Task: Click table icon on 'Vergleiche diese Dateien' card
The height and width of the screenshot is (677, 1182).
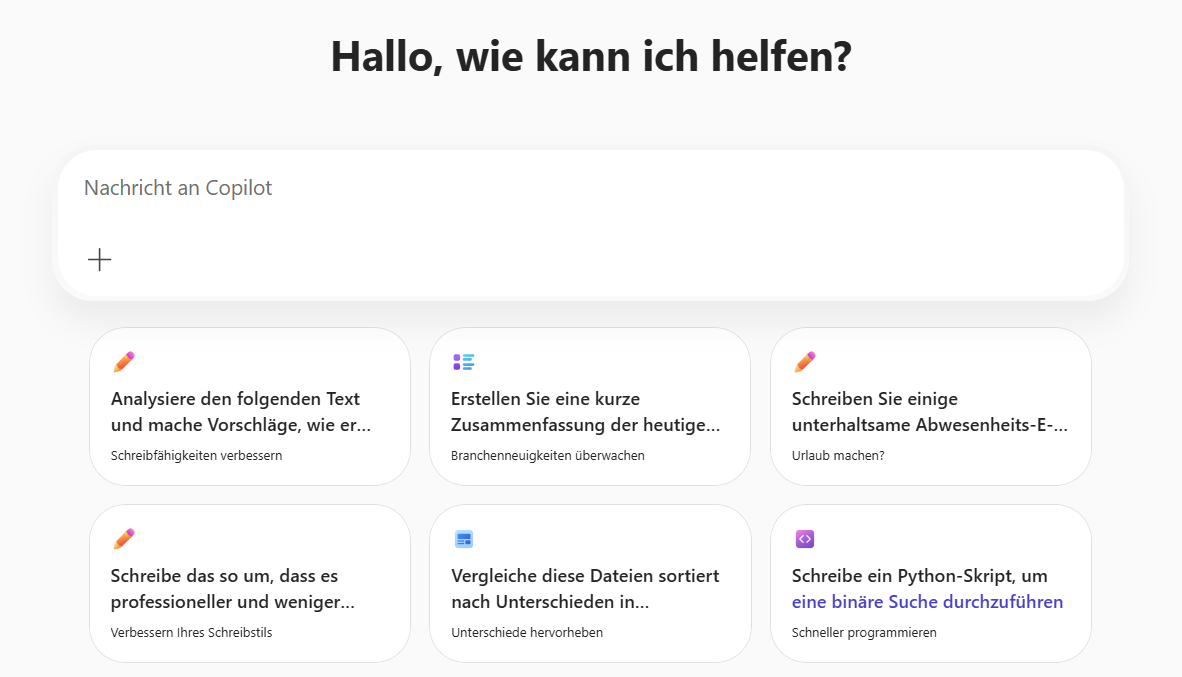Action: click(x=464, y=539)
